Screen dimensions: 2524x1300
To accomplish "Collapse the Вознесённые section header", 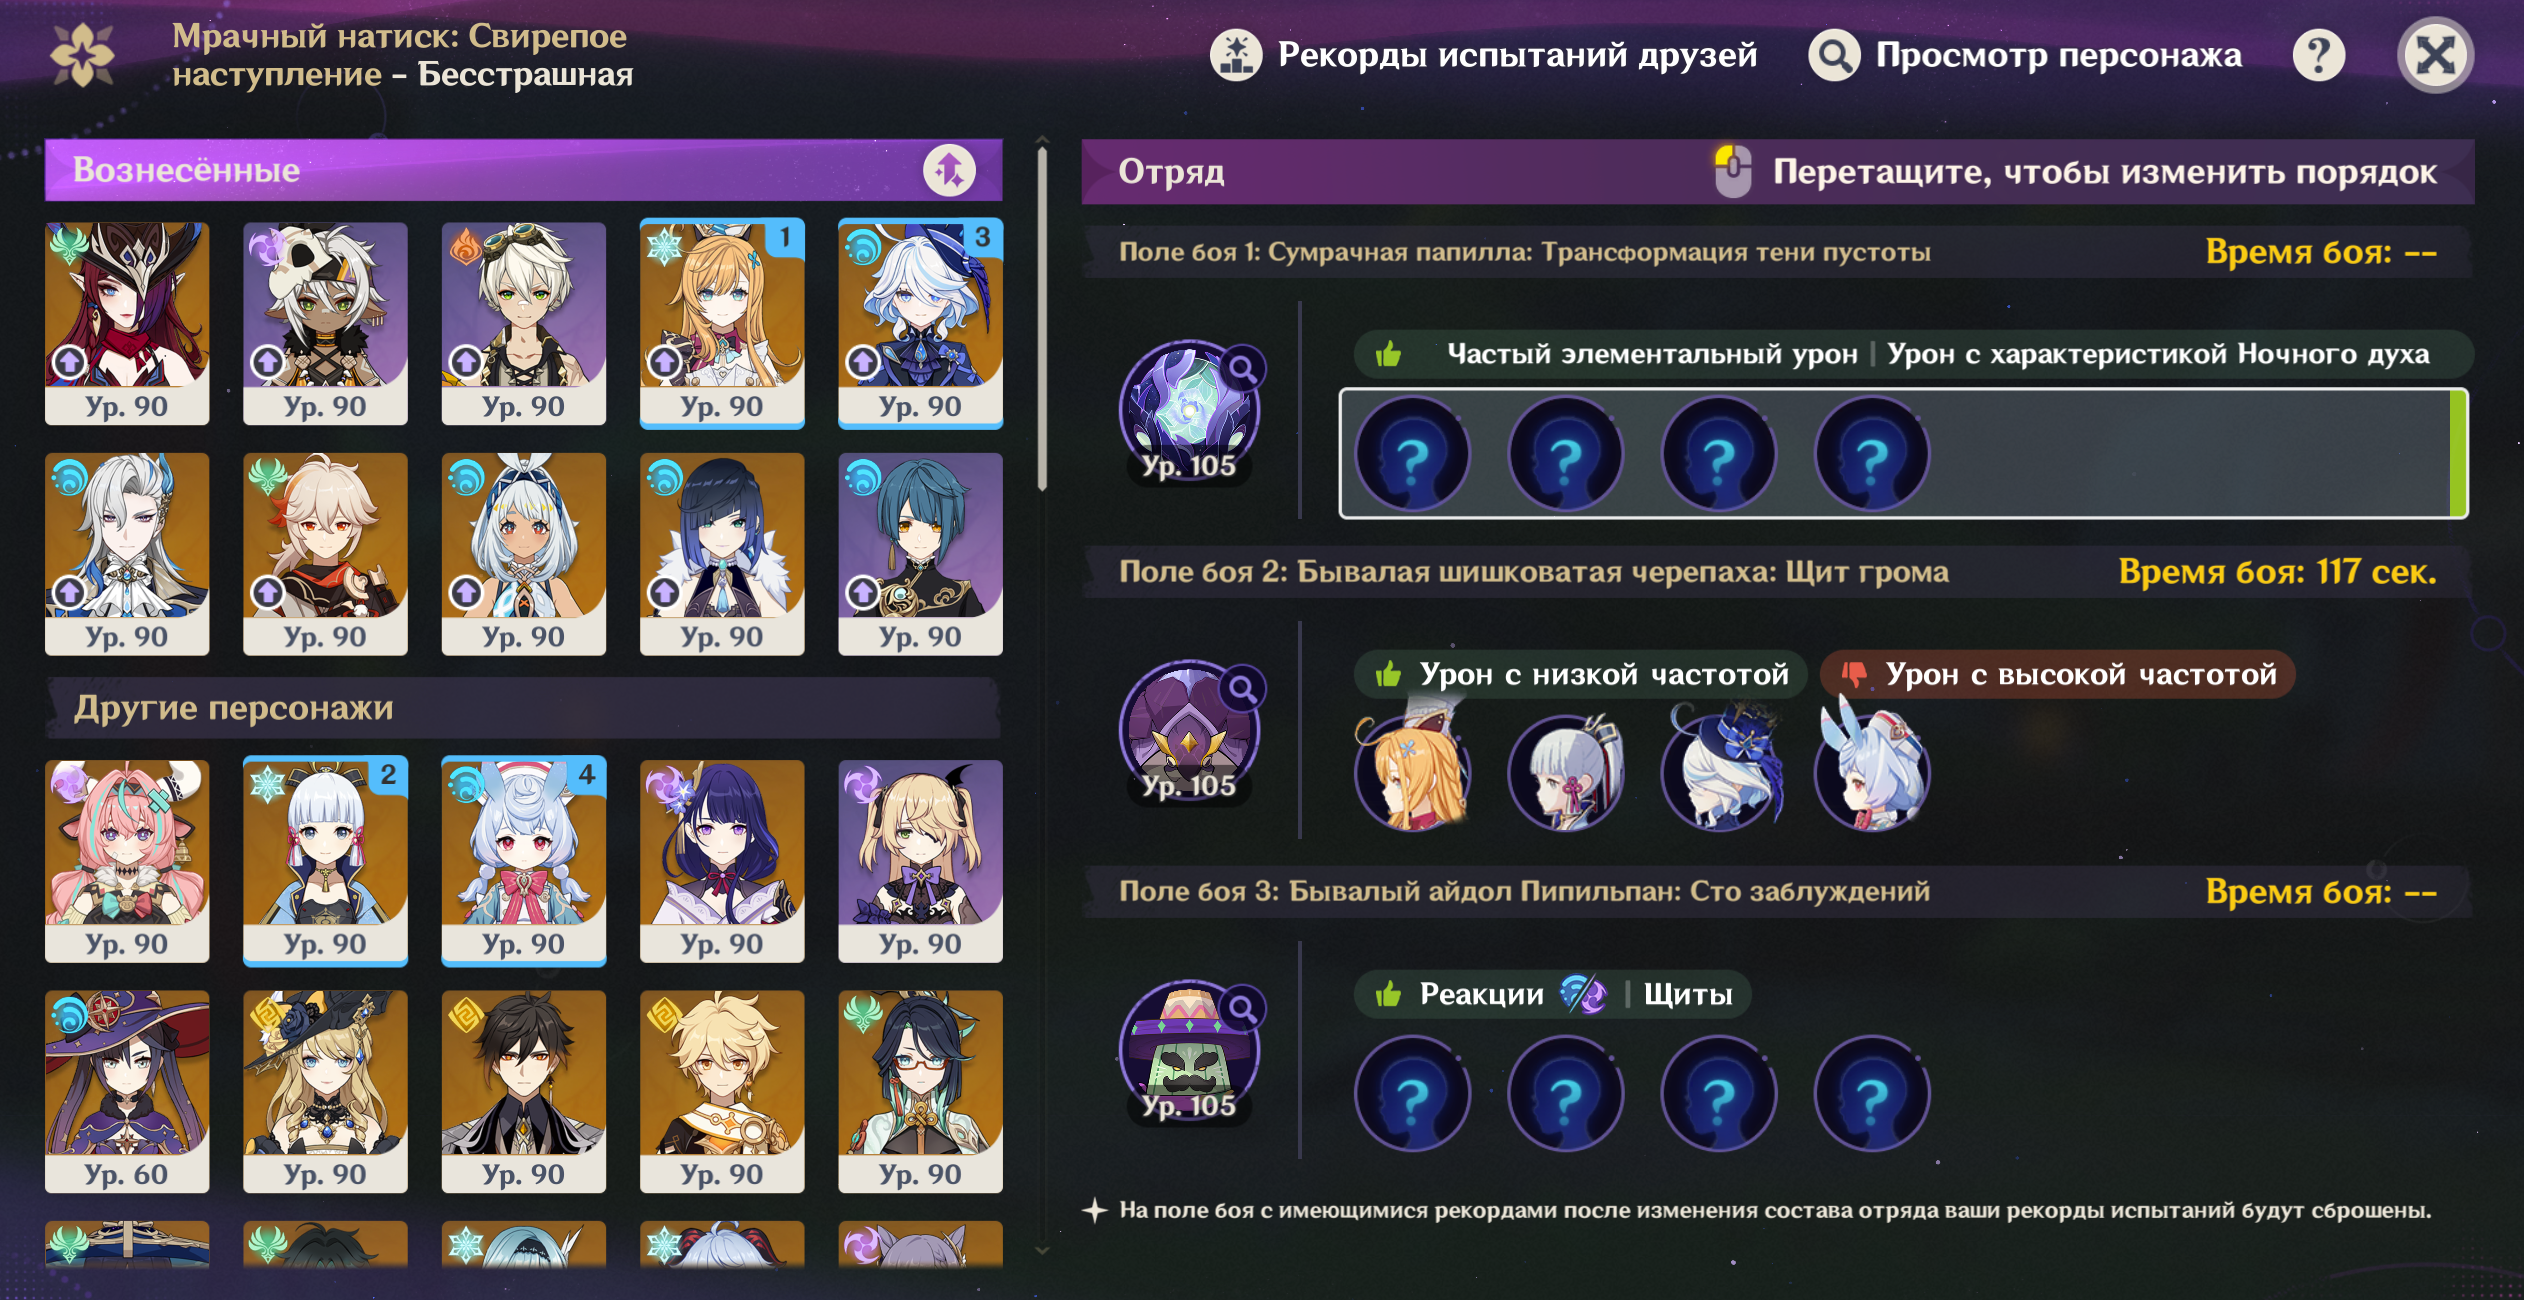I will (523, 171).
